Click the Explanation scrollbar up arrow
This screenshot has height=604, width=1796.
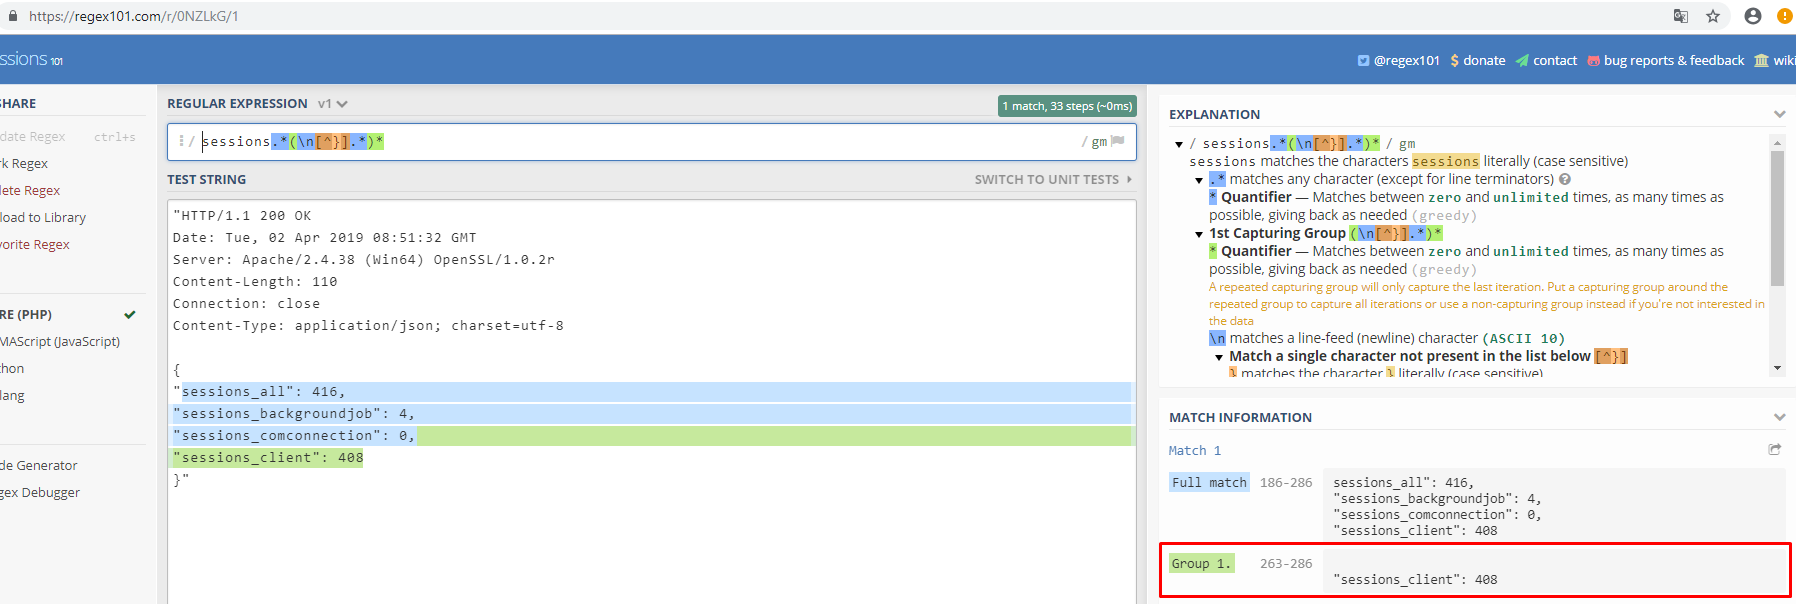click(x=1777, y=143)
